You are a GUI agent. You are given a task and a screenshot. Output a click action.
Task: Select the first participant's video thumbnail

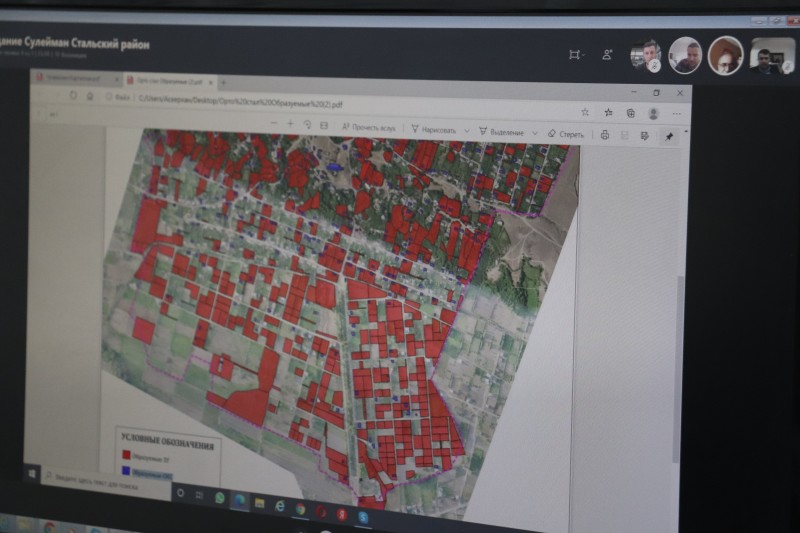point(646,55)
